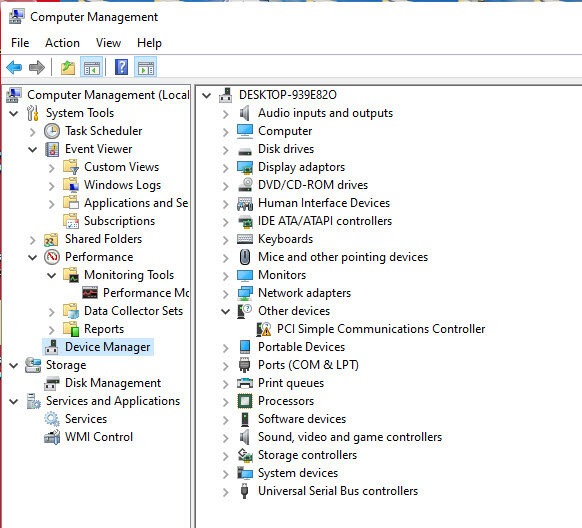This screenshot has height=528, width=582.
Task: Select Disk Management in the tree
Action: [x=113, y=383]
